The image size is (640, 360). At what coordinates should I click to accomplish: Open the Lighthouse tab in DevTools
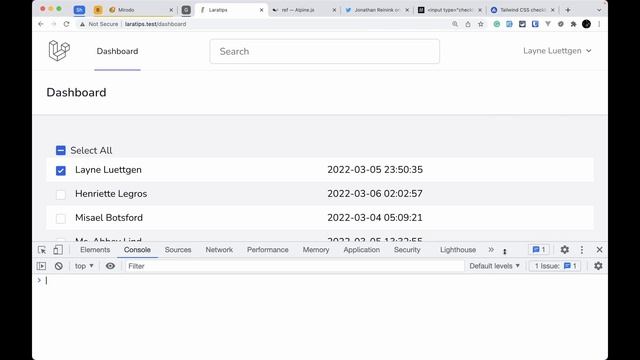point(458,250)
